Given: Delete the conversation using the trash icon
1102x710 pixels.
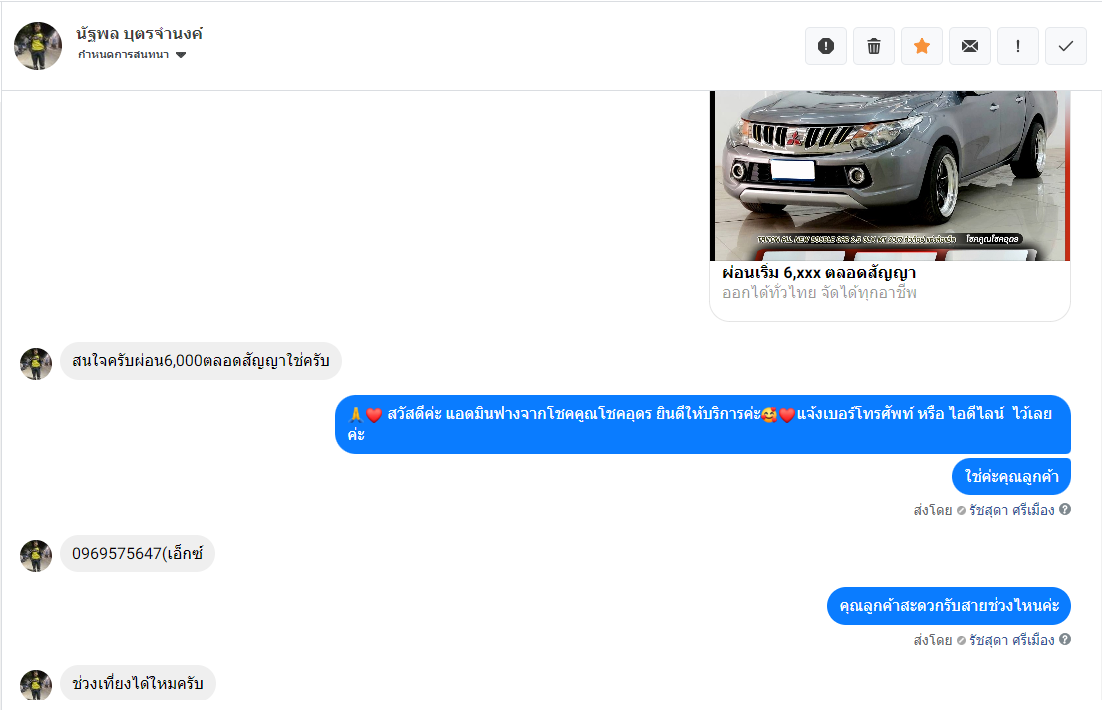Looking at the screenshot, I should pos(874,46).
